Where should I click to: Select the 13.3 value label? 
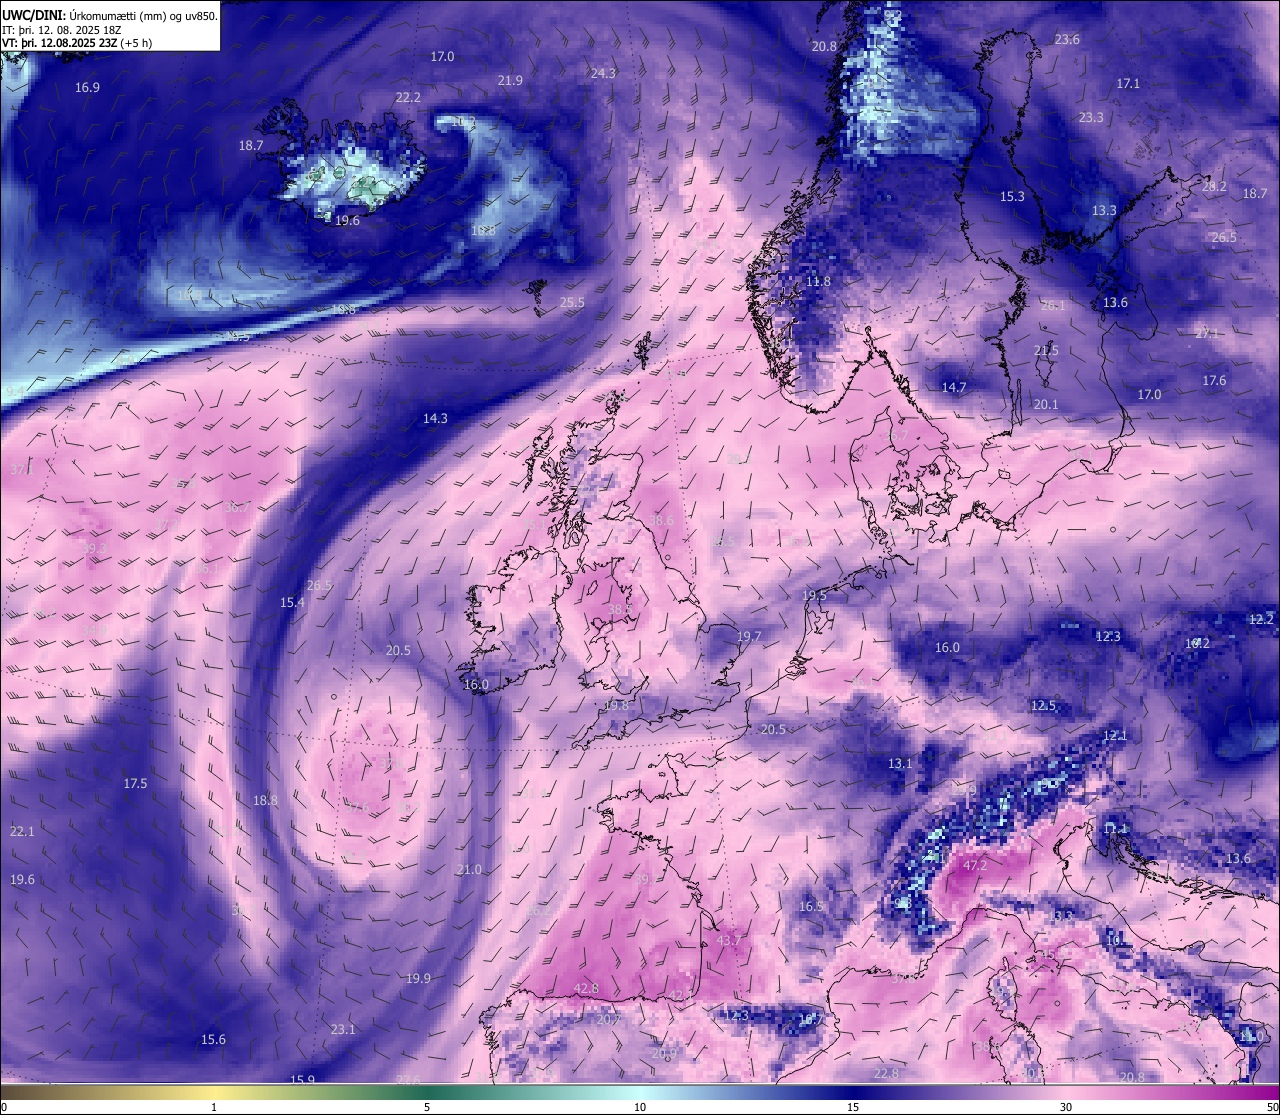pos(1104,211)
